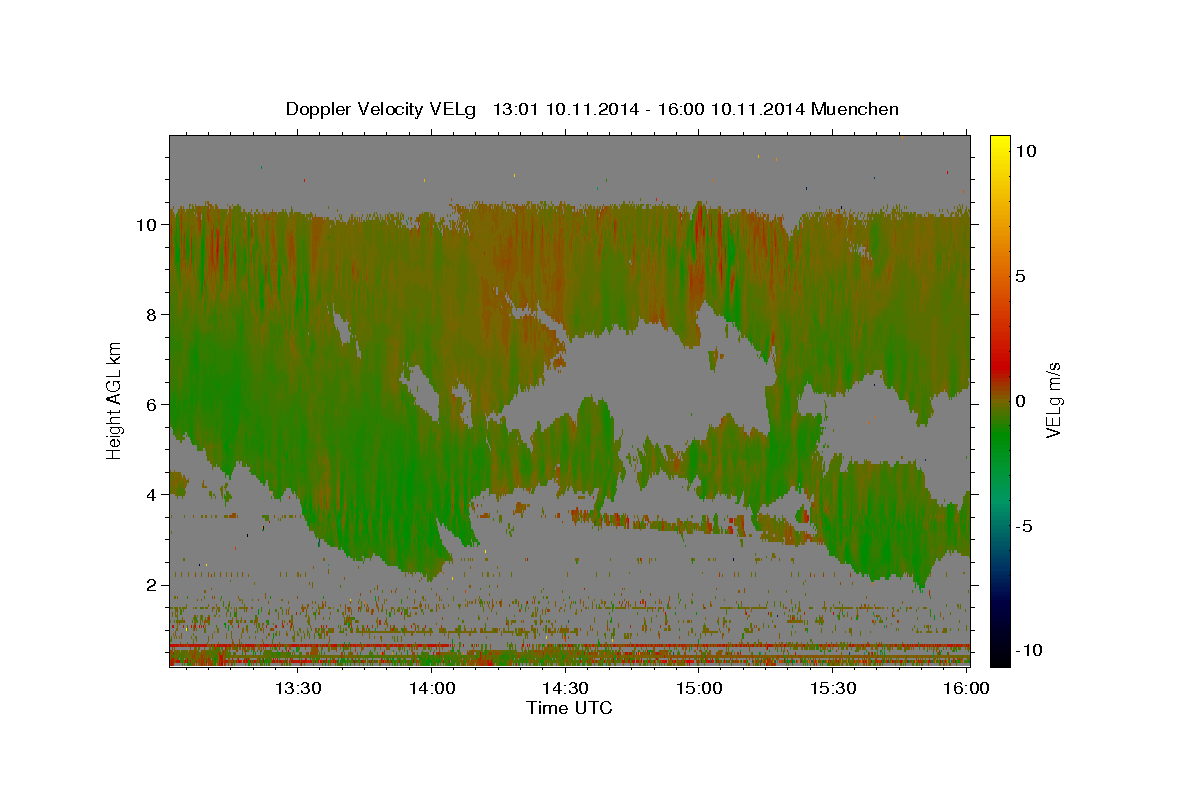
Task: Click the '15:30' time axis label
Action: click(x=832, y=688)
